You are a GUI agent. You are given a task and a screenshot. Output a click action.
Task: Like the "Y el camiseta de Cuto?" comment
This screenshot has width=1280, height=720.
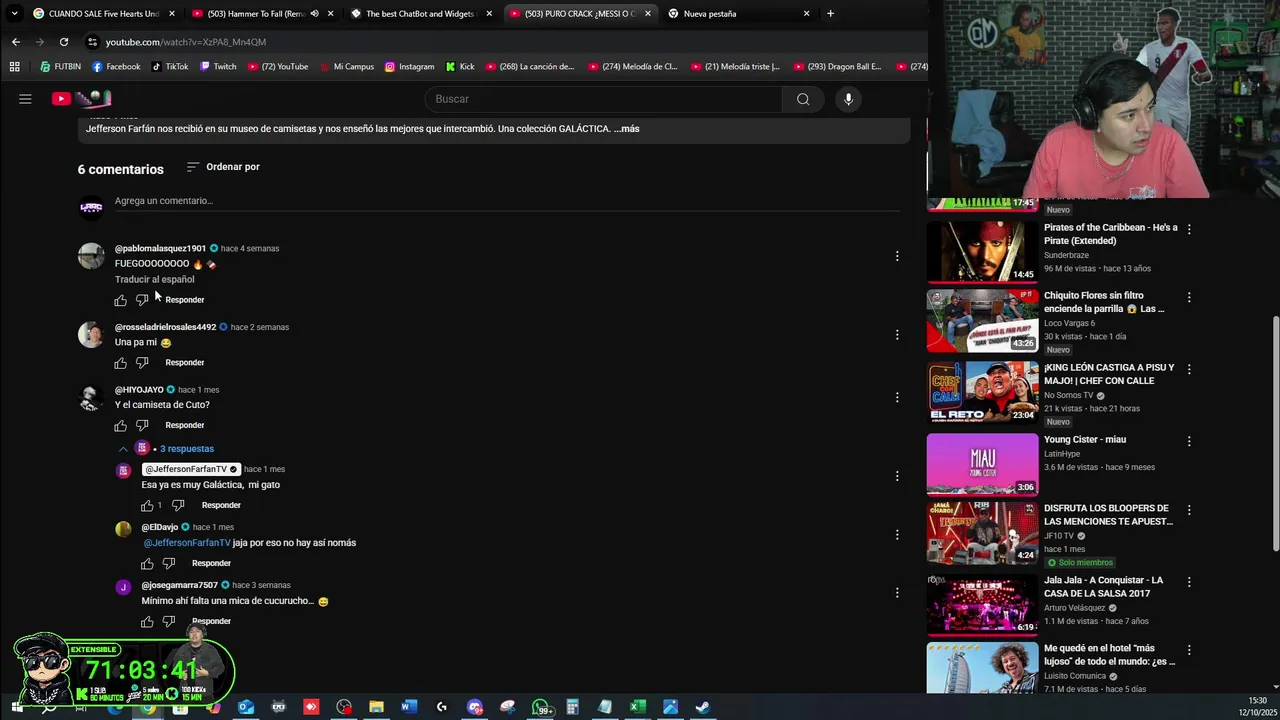tap(121, 425)
